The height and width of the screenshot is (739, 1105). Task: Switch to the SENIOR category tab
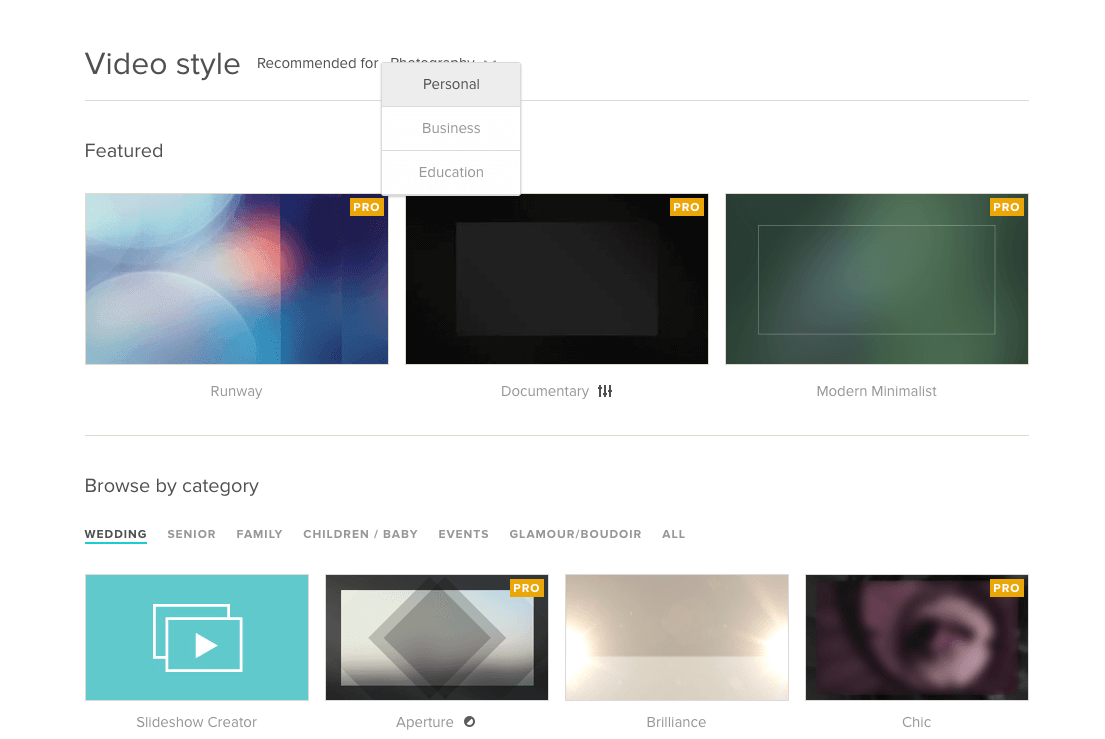tap(191, 534)
